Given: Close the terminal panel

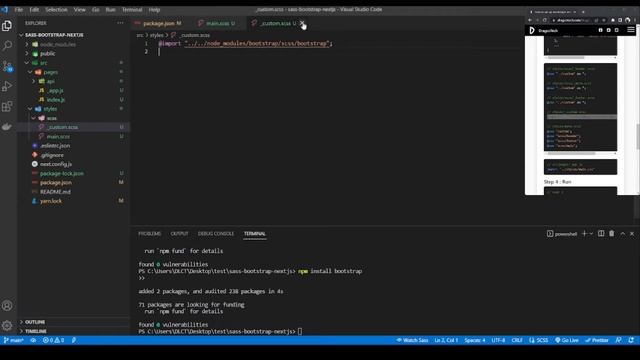Looking at the screenshot, I should tap(632, 233).
